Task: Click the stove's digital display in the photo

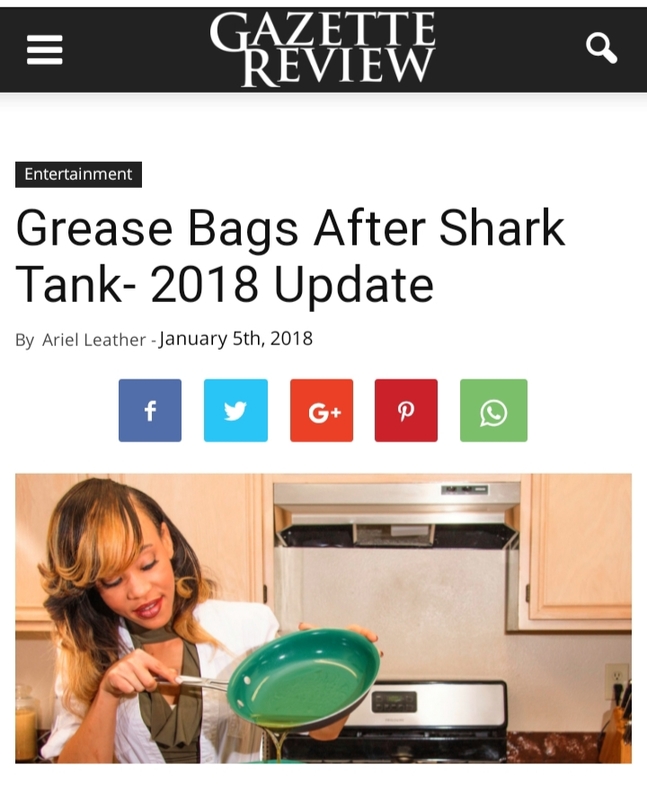Action: coord(394,702)
